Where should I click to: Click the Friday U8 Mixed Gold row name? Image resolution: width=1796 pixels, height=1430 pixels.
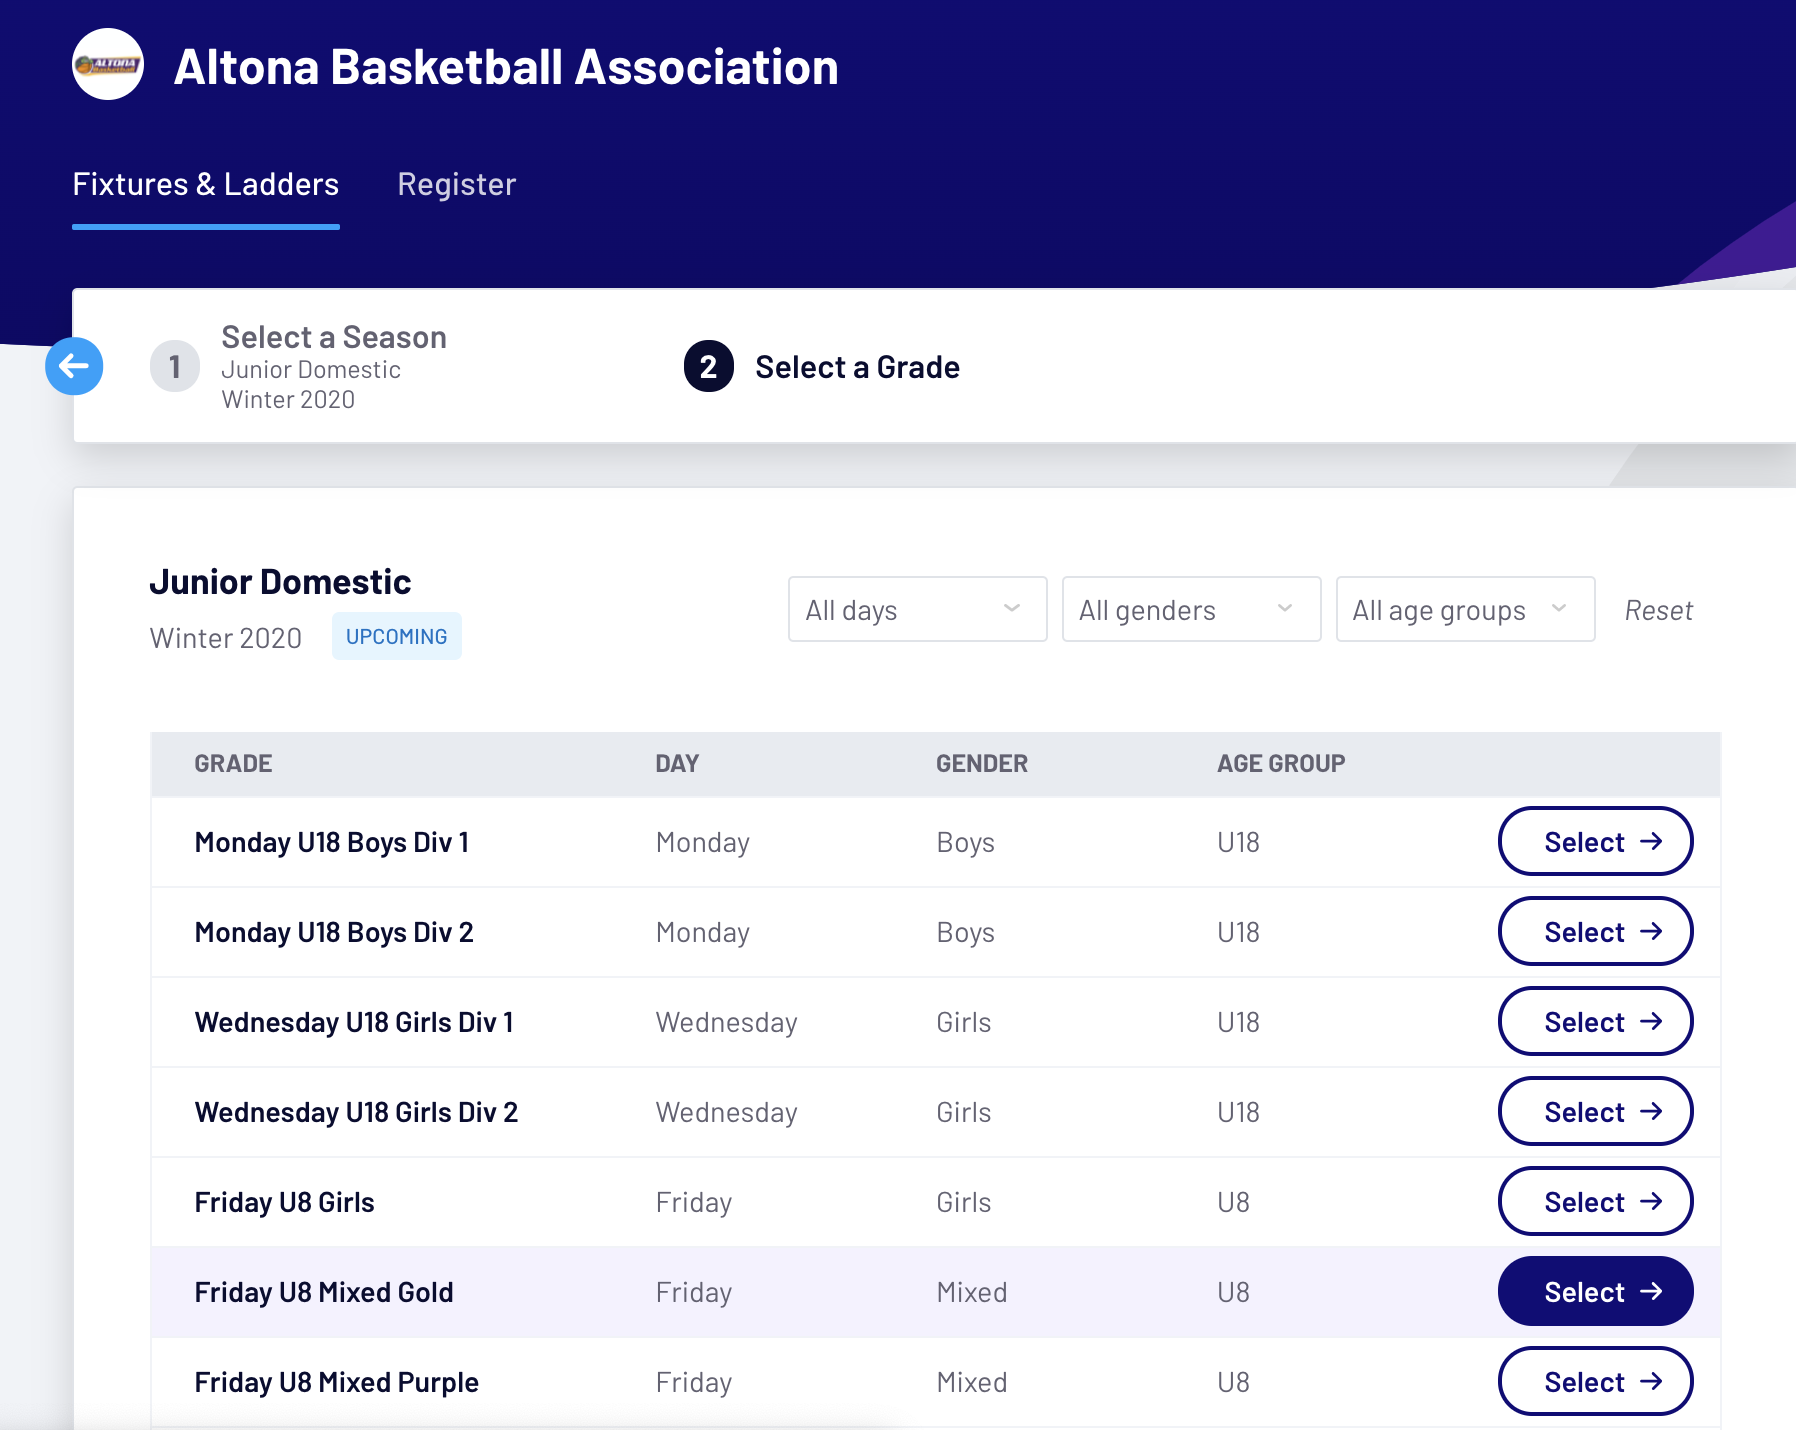coord(324,1293)
